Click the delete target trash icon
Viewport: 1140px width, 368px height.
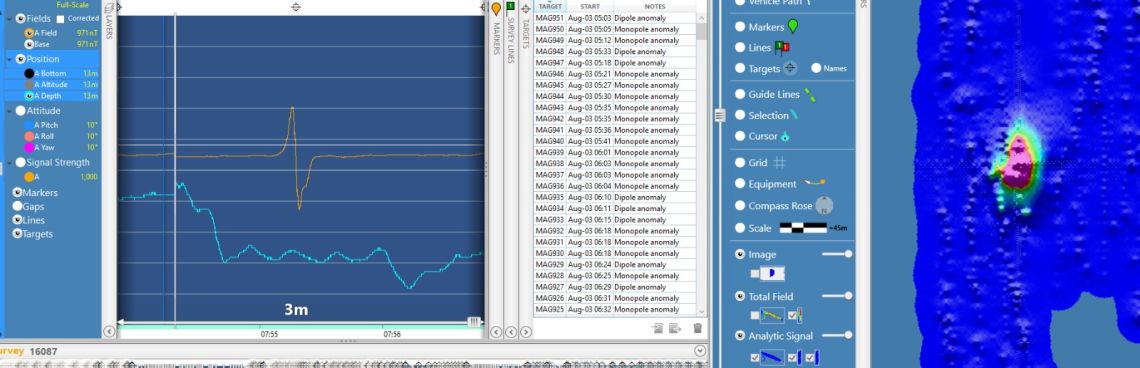[x=697, y=328]
